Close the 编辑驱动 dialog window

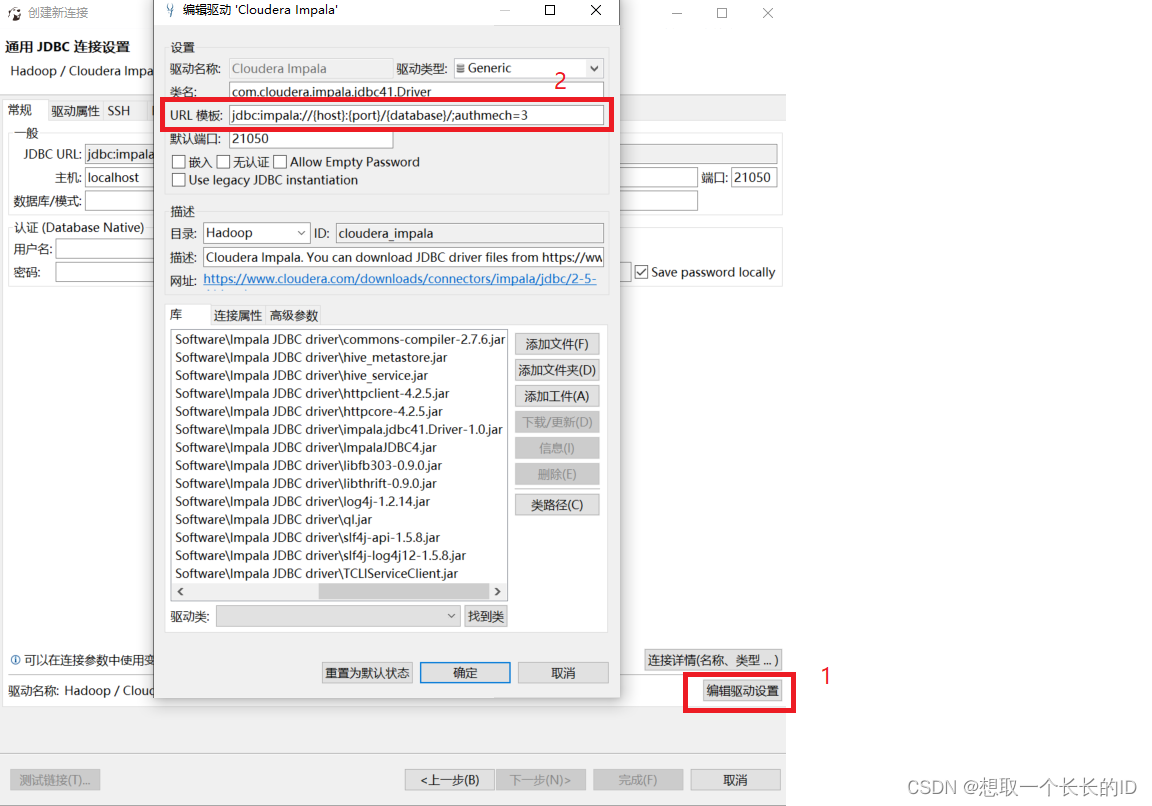596,10
